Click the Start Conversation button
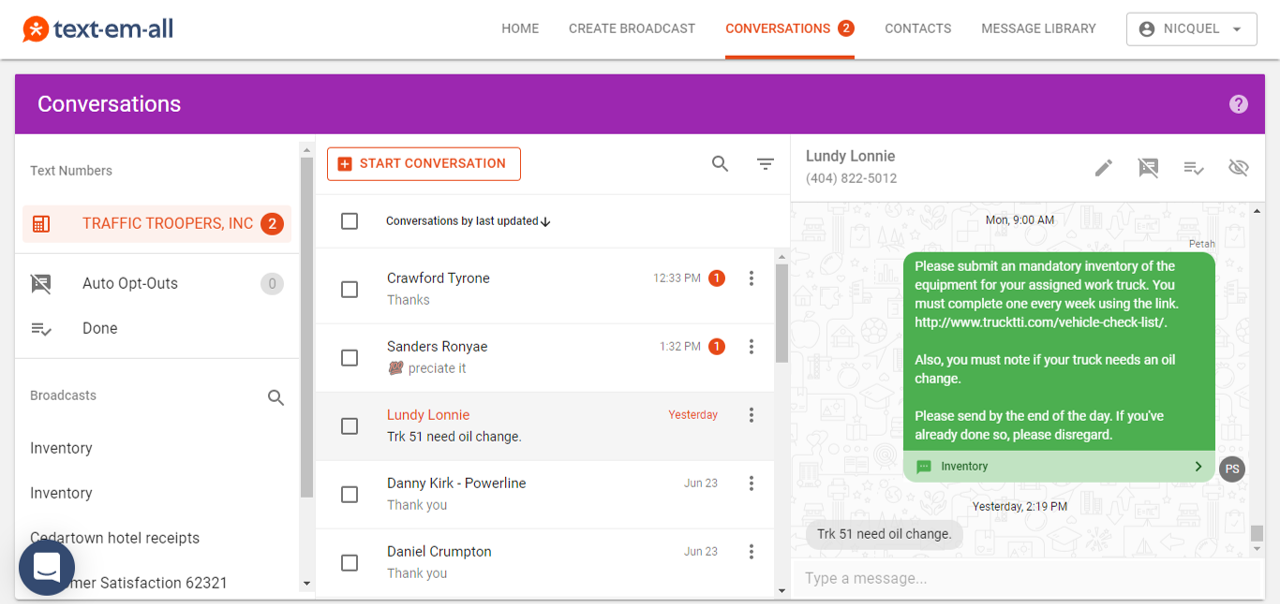This screenshot has height=604, width=1280. [424, 164]
